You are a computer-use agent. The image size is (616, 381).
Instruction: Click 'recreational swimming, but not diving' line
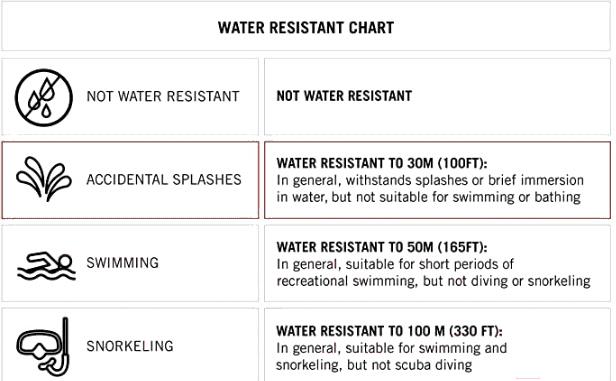[433, 281]
